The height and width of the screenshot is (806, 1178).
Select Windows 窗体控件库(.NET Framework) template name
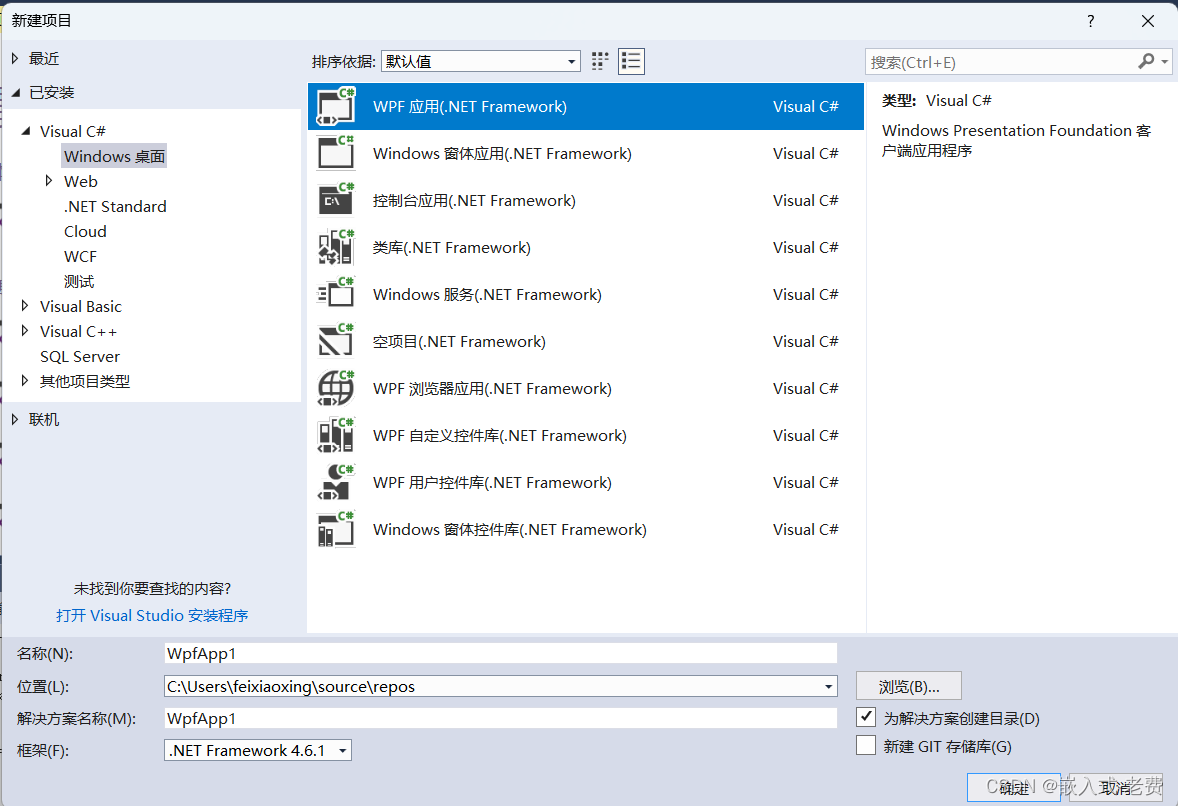tap(509, 530)
